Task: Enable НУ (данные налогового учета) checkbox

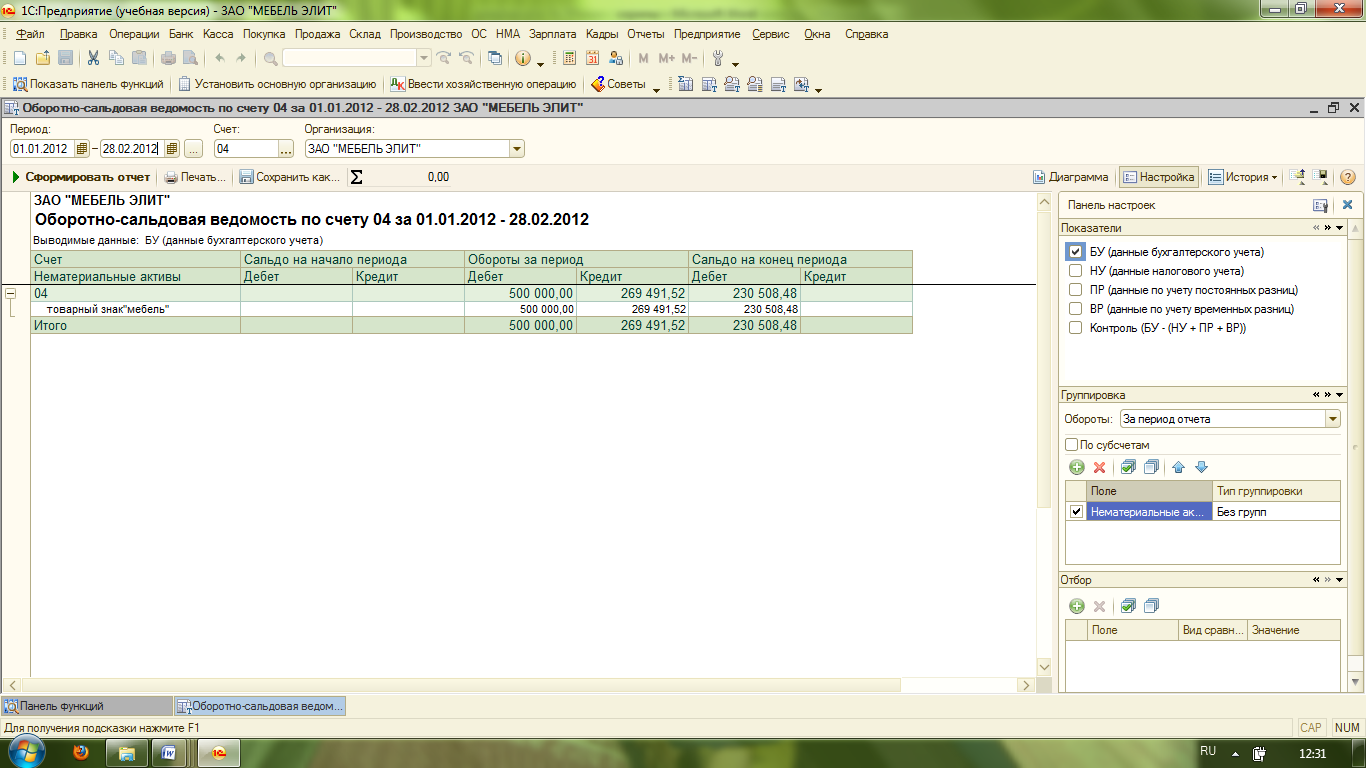Action: click(x=1075, y=271)
